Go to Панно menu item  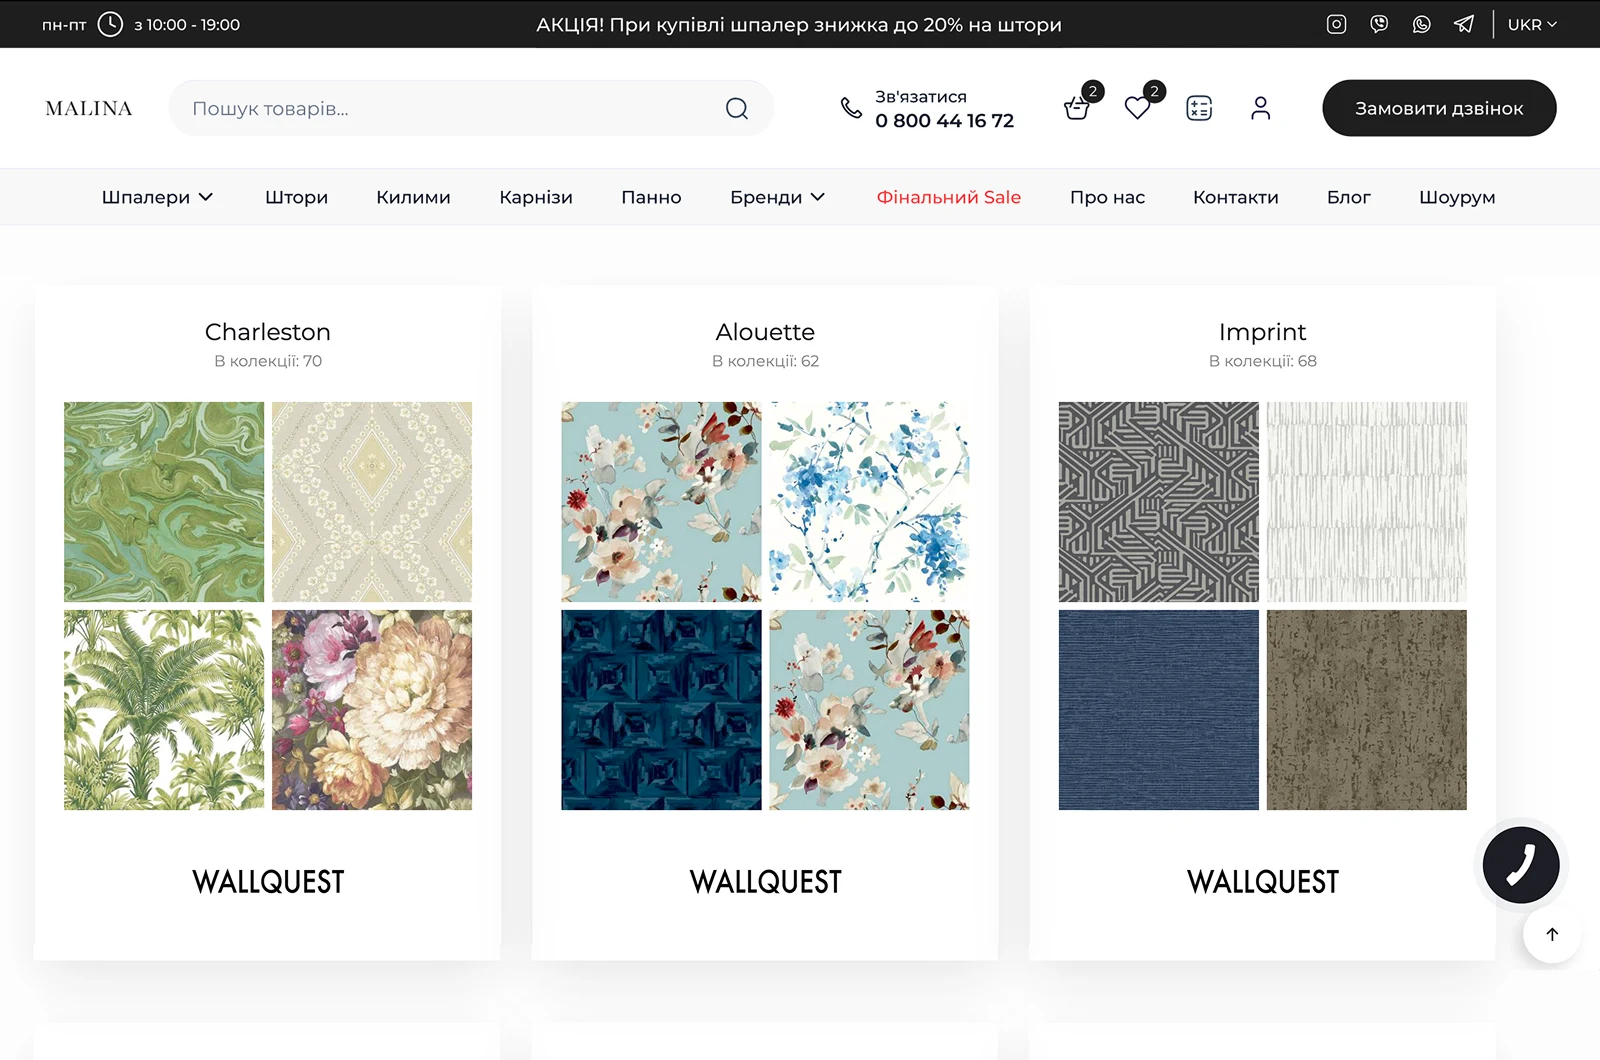click(651, 197)
